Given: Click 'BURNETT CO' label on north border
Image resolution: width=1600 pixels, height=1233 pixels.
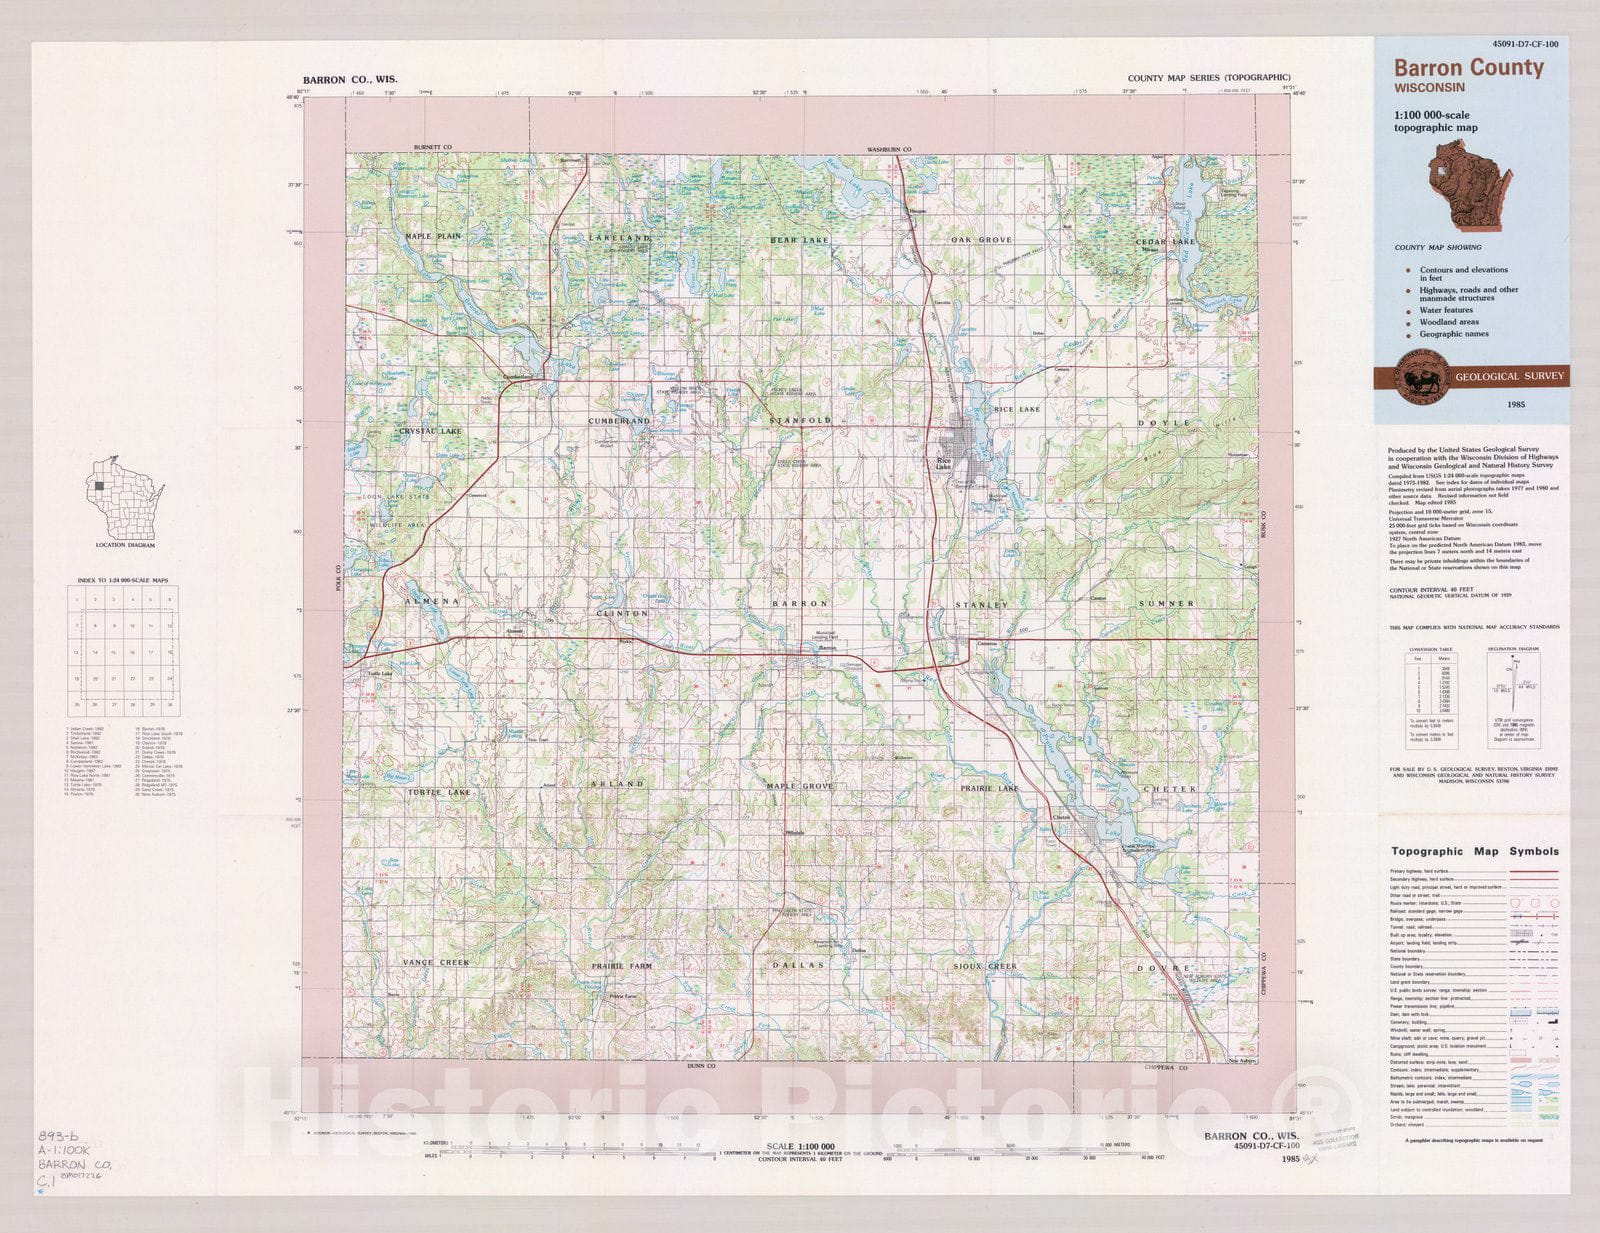Looking at the screenshot, I should [x=433, y=148].
